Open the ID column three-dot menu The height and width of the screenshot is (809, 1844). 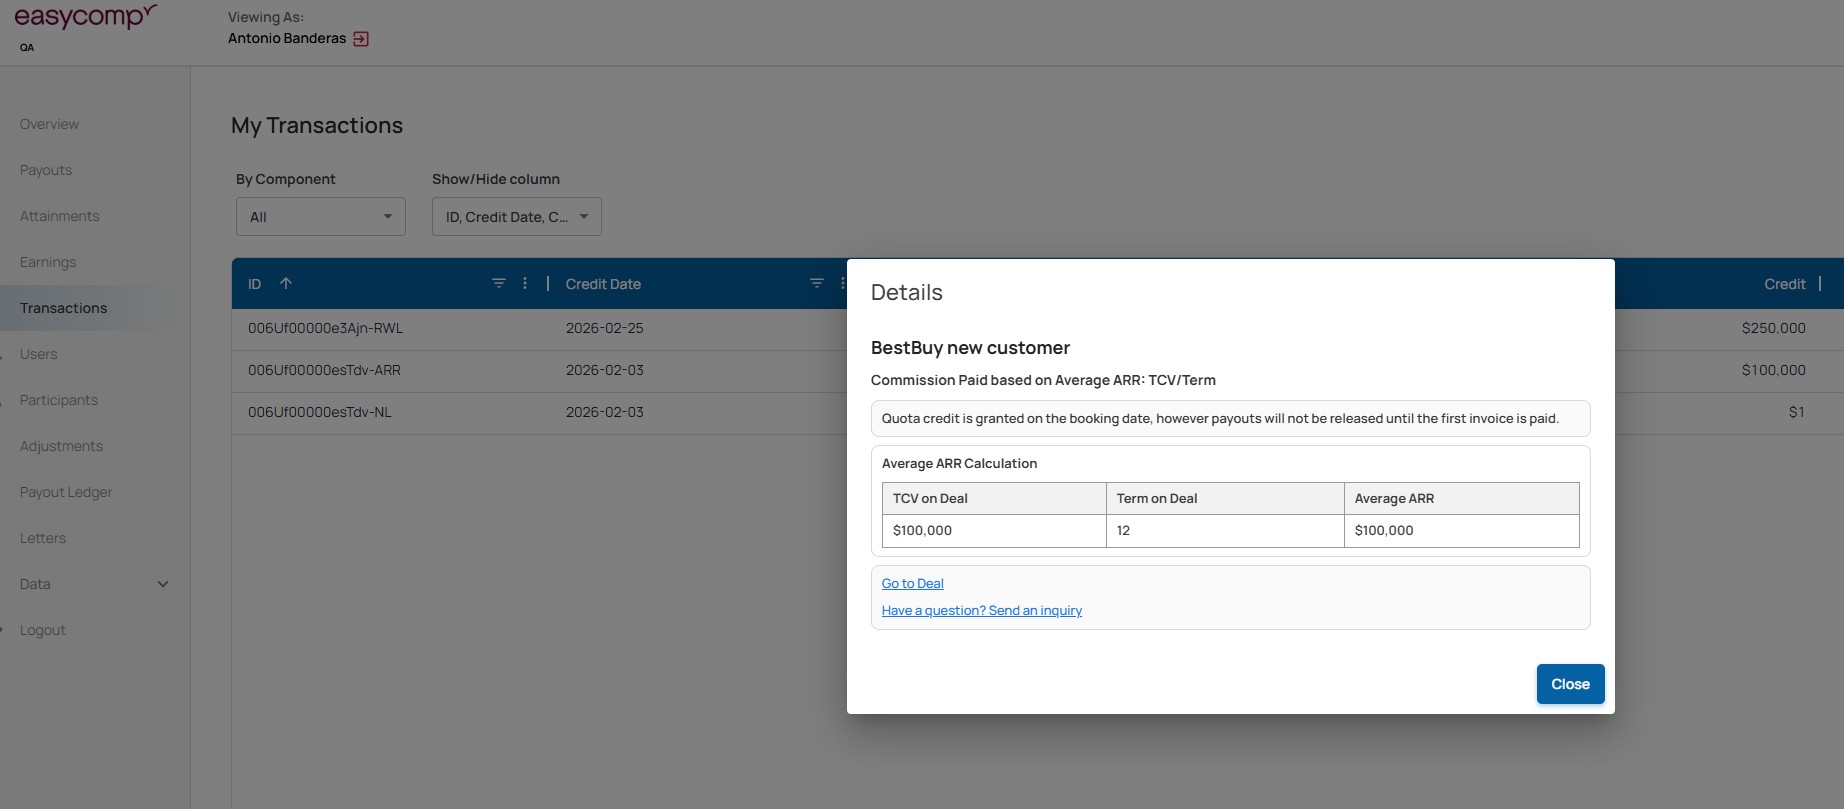click(525, 284)
